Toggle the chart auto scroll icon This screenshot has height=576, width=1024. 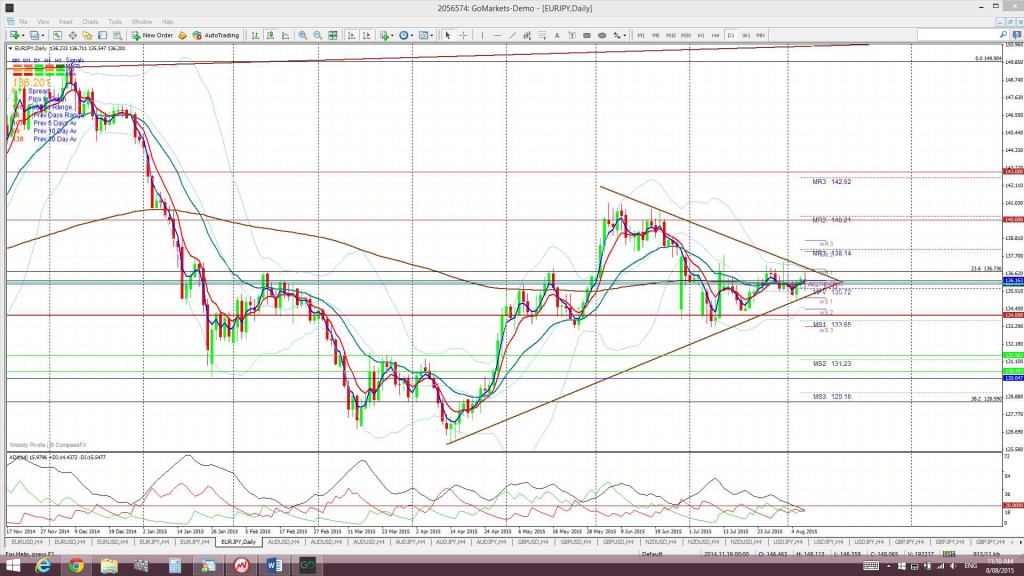coord(351,35)
